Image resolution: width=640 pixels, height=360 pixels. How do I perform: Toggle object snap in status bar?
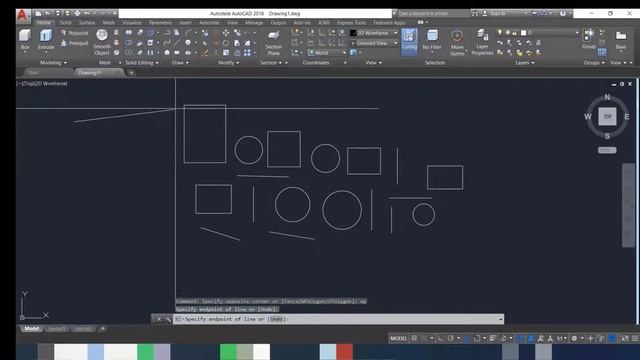(477, 338)
